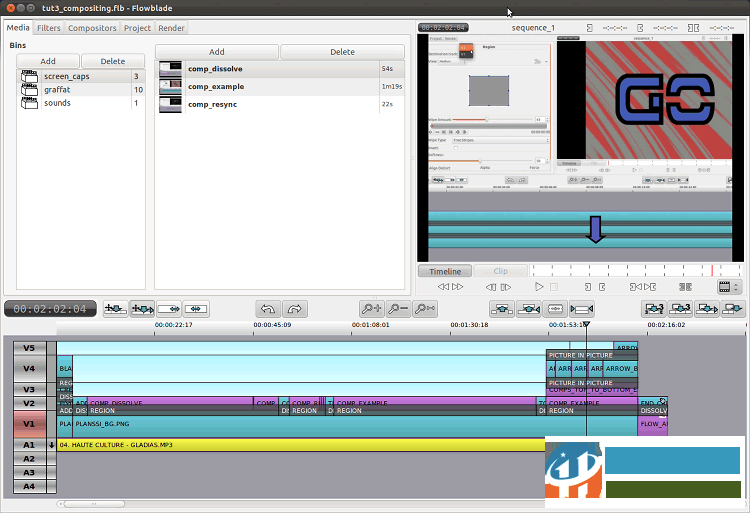
Task: Switch monitor to Clip display
Action: [500, 271]
